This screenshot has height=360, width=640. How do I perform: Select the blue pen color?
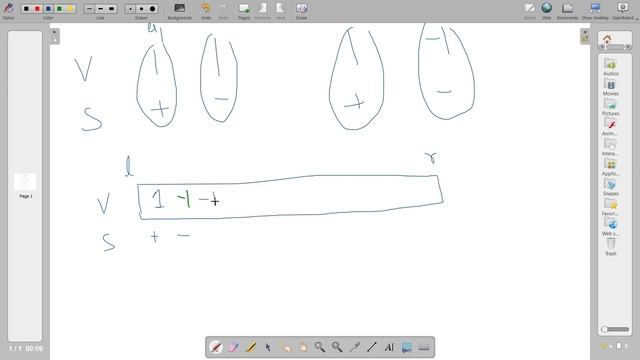pyautogui.click(x=48, y=9)
